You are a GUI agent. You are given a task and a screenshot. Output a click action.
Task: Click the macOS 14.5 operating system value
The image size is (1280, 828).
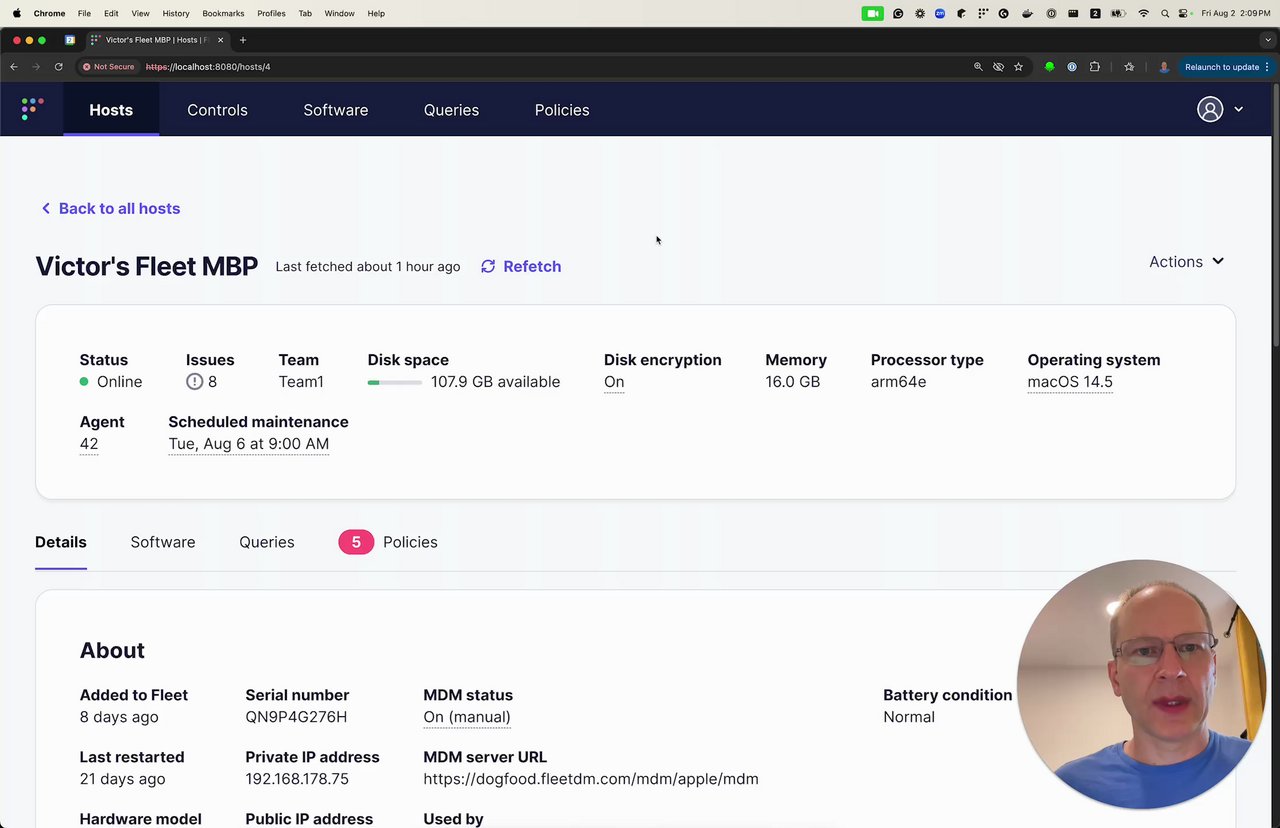click(x=1070, y=382)
